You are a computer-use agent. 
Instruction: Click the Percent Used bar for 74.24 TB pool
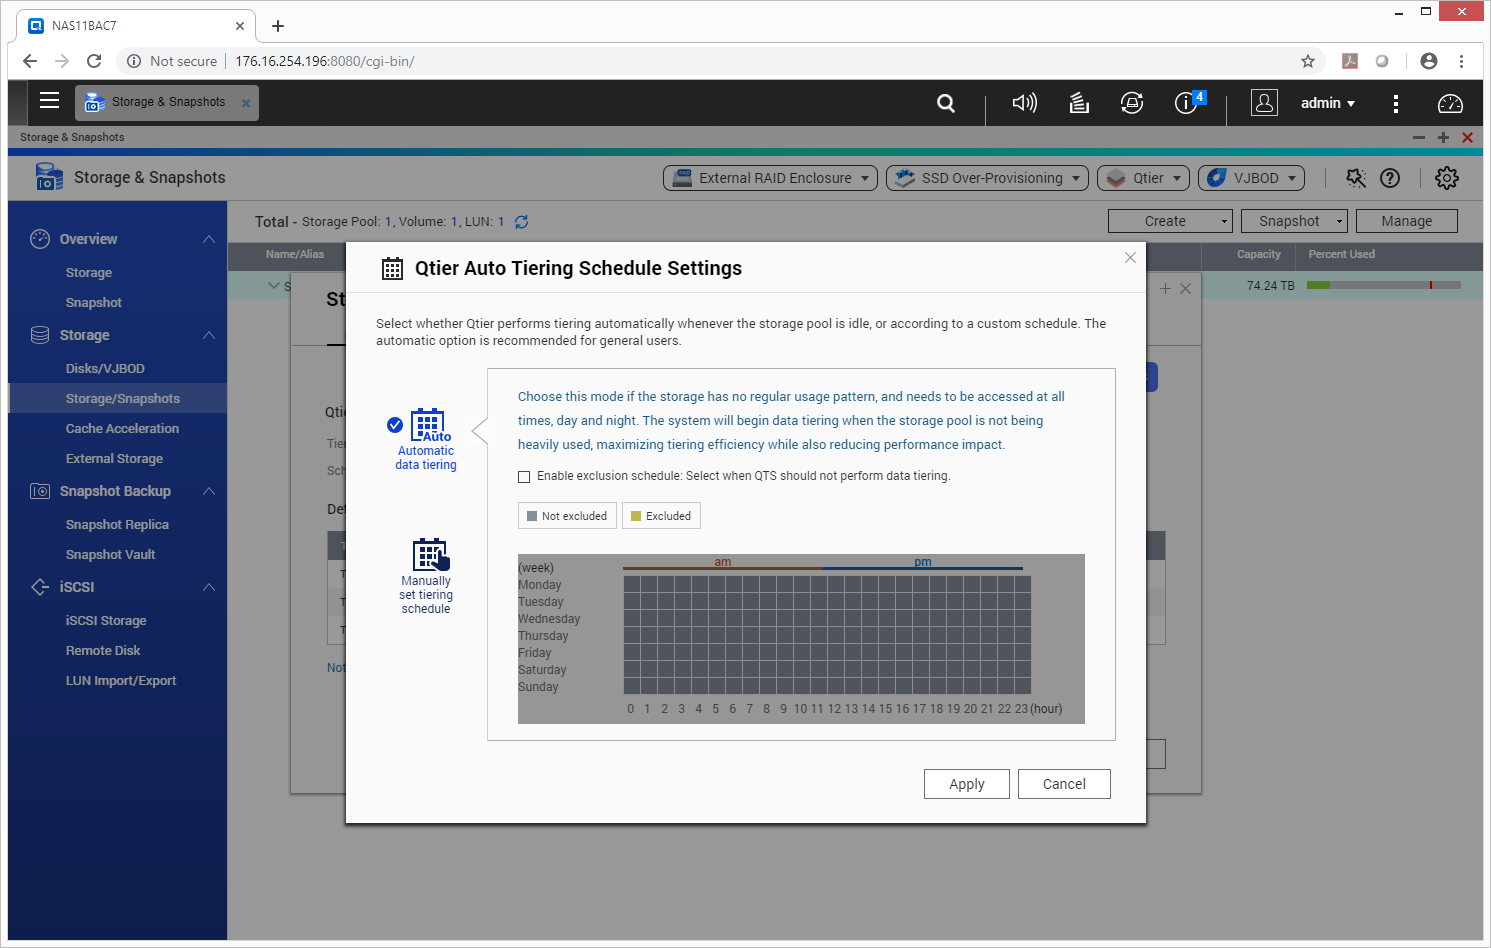click(x=1384, y=286)
